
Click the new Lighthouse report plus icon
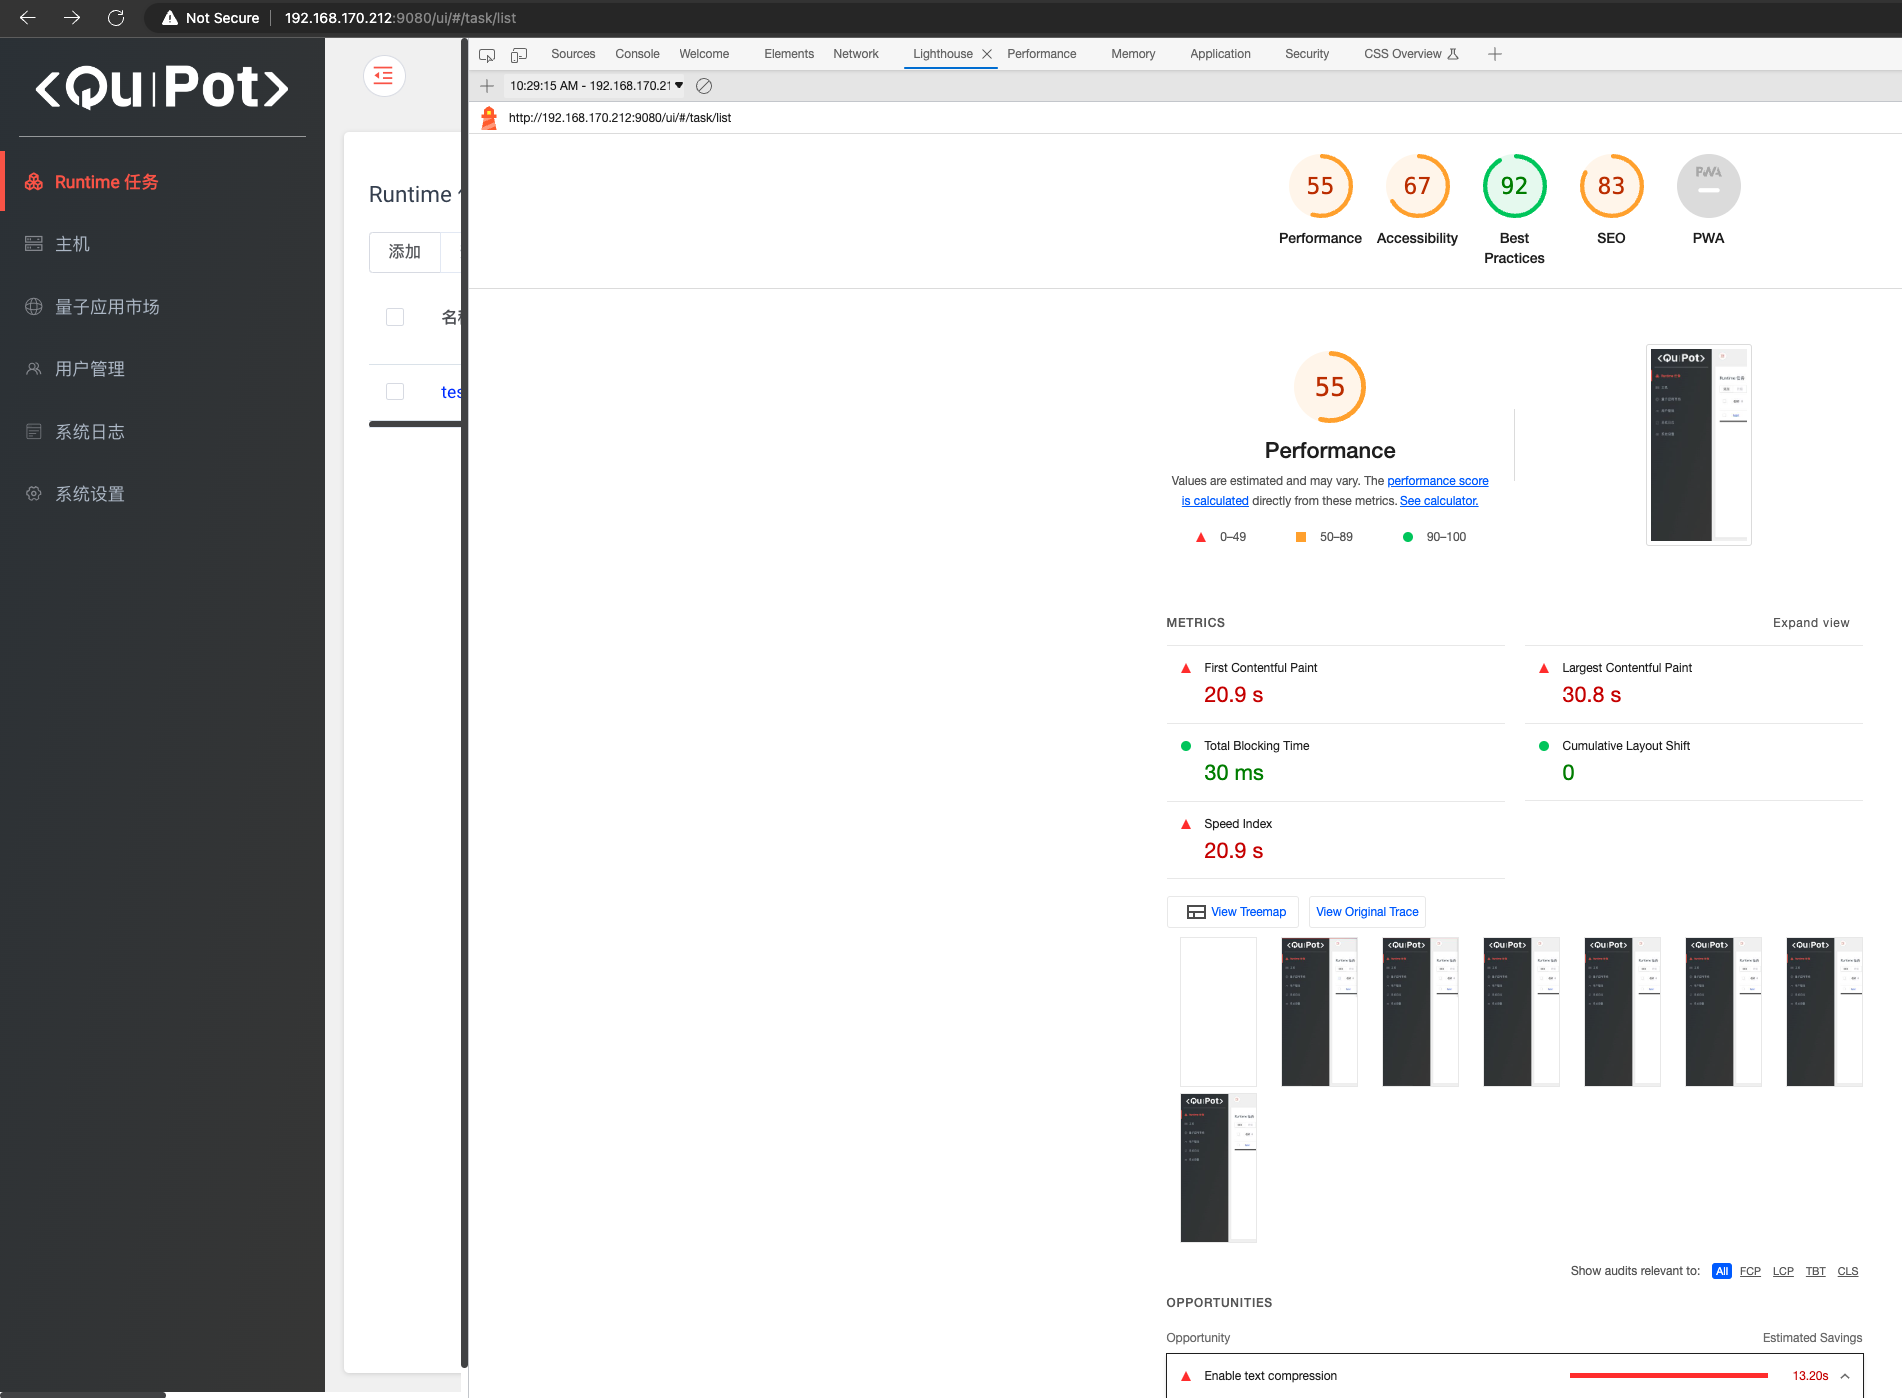(x=487, y=86)
